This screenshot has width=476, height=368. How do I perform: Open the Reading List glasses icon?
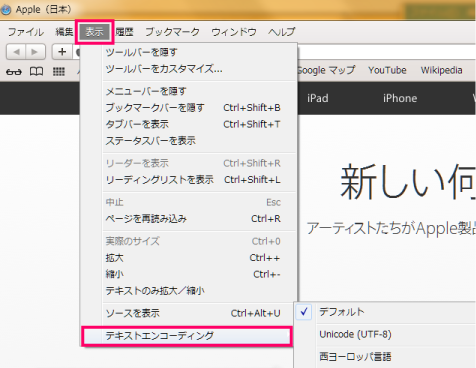(14, 71)
